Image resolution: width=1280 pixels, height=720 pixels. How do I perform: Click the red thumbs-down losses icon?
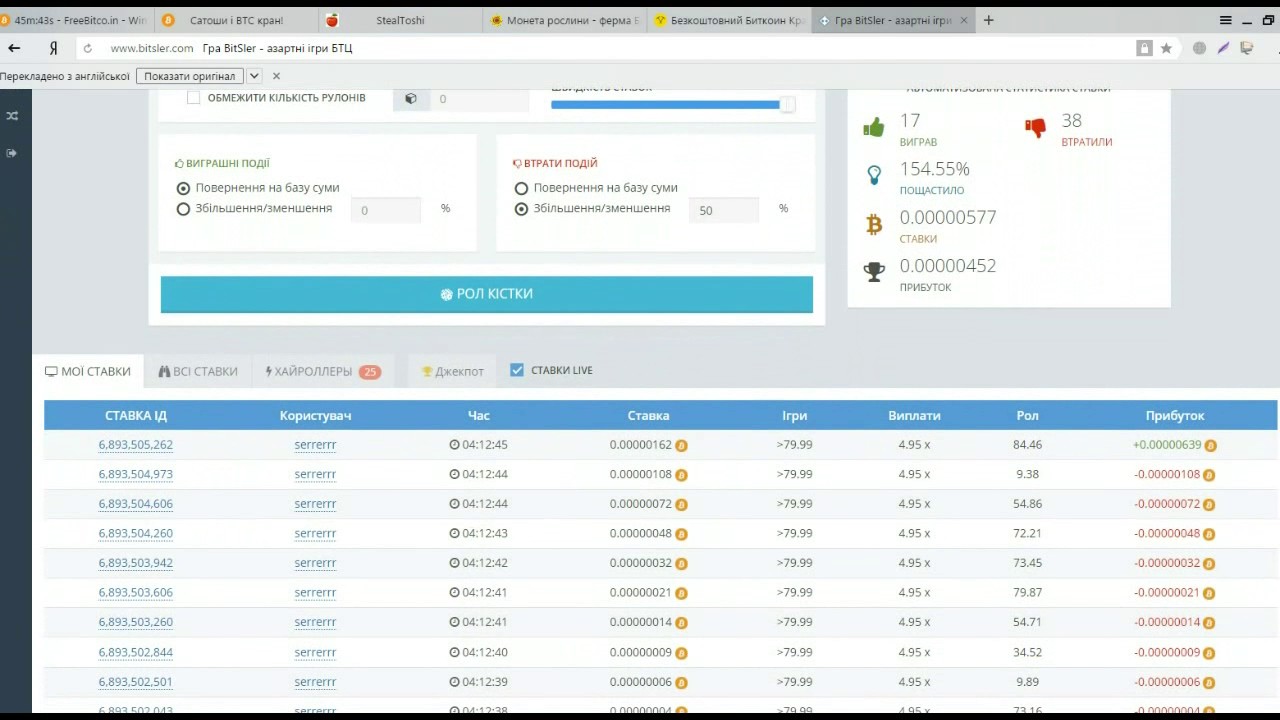point(1035,128)
